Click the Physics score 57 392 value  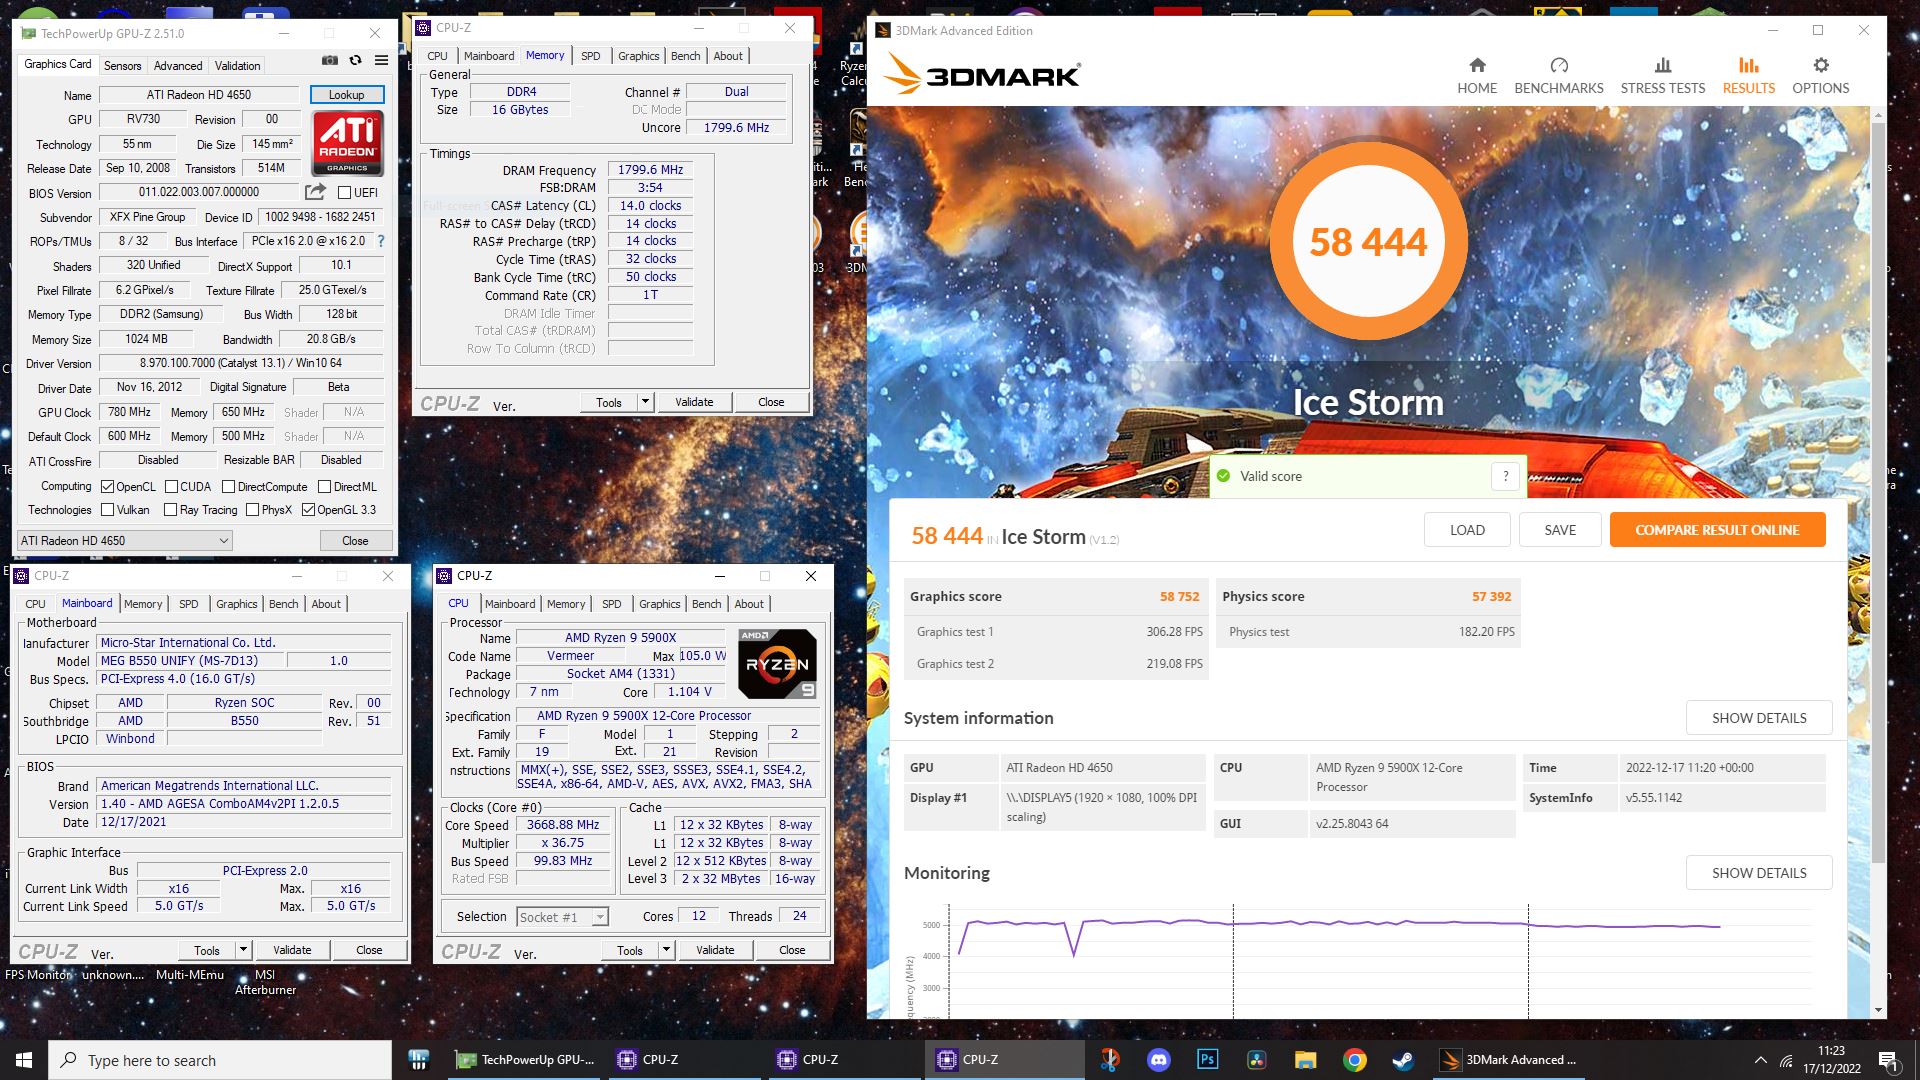(1491, 596)
